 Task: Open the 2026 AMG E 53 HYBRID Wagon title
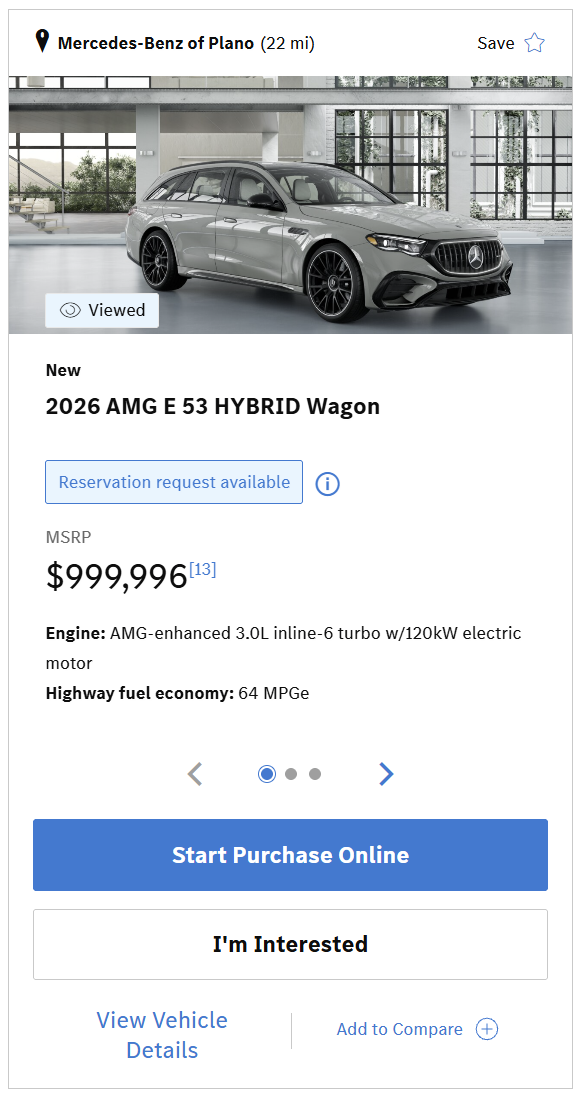[x=213, y=406]
